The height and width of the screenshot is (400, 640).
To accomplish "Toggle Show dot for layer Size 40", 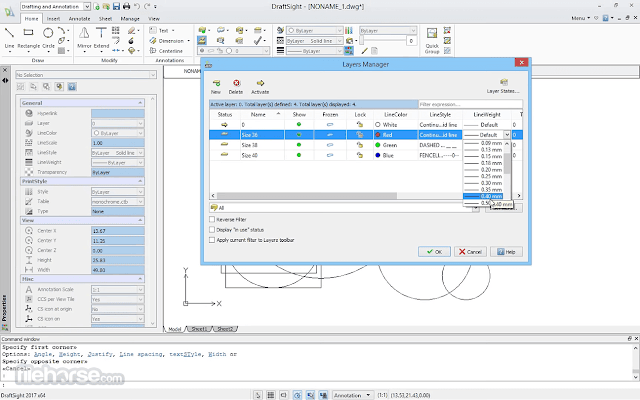I will pos(299,155).
